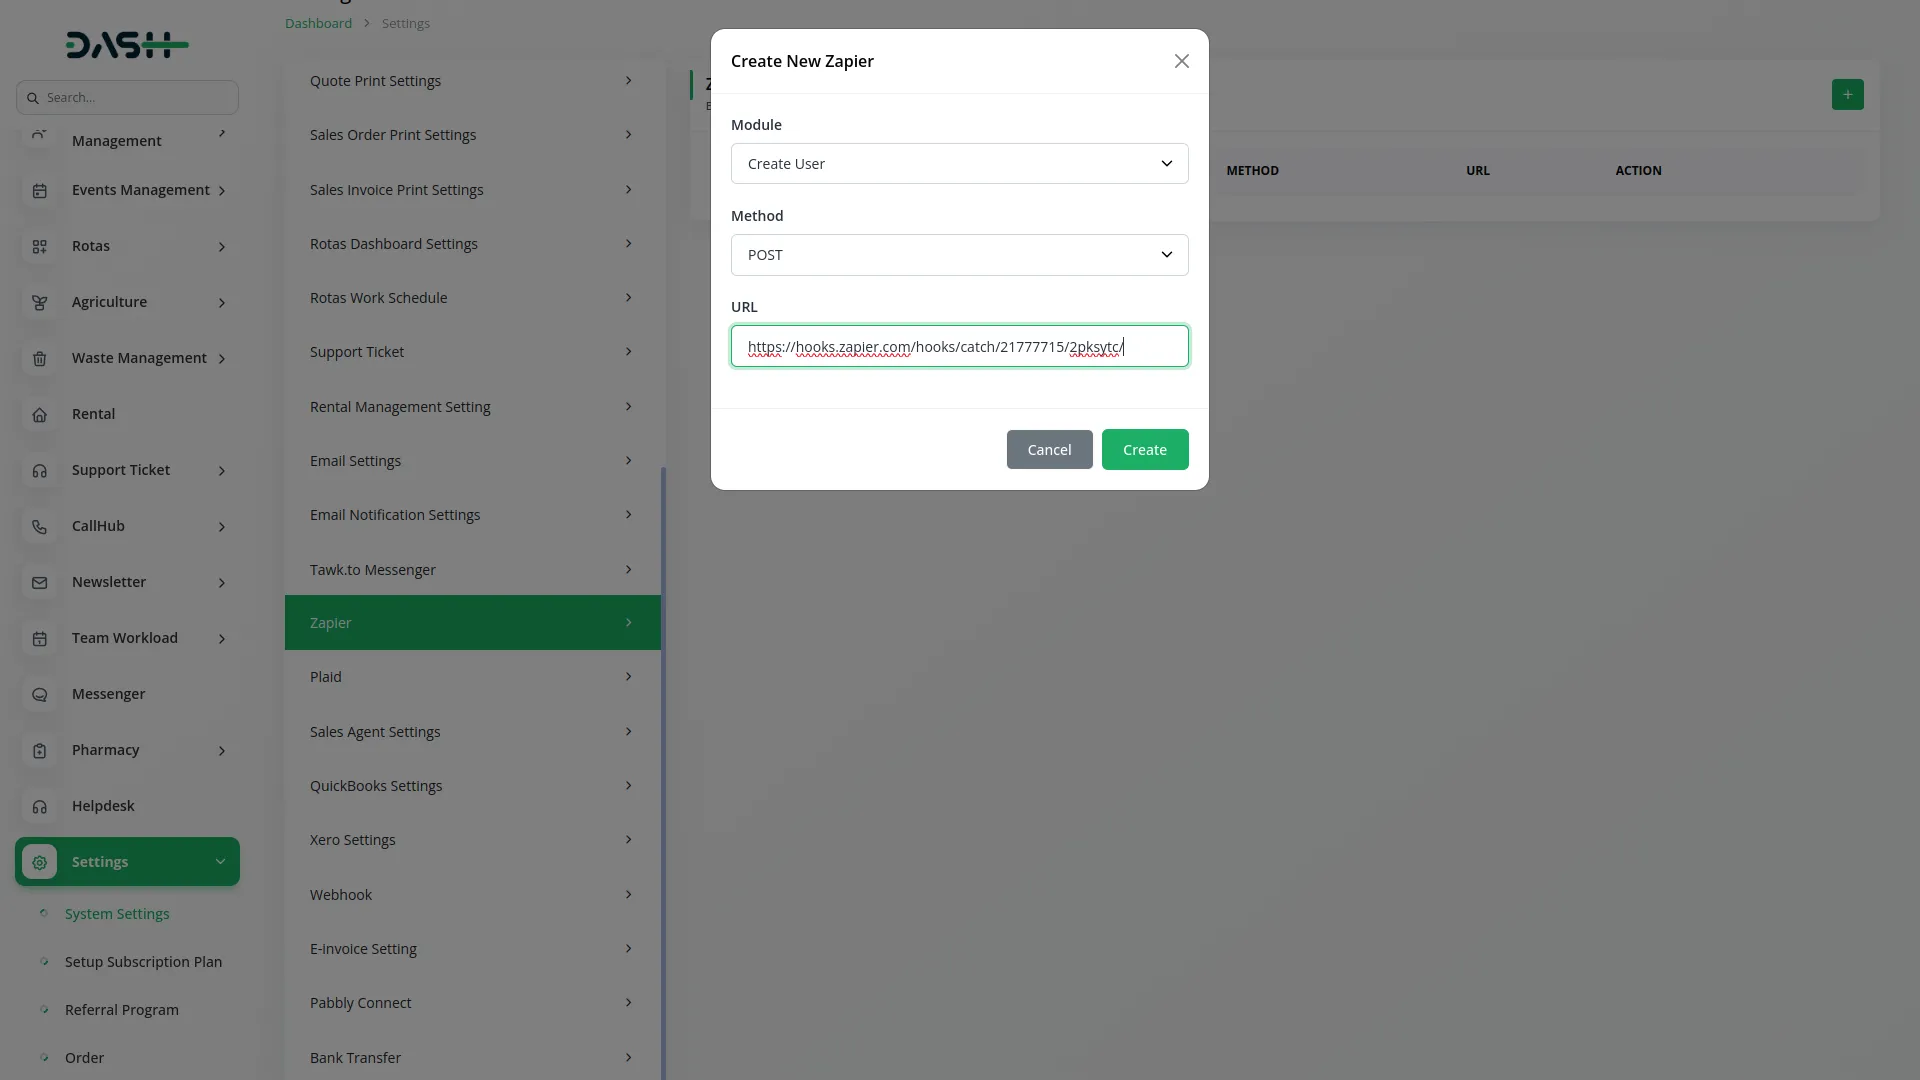The image size is (1920, 1080).
Task: Select the Events Management calendar icon
Action: point(39,189)
